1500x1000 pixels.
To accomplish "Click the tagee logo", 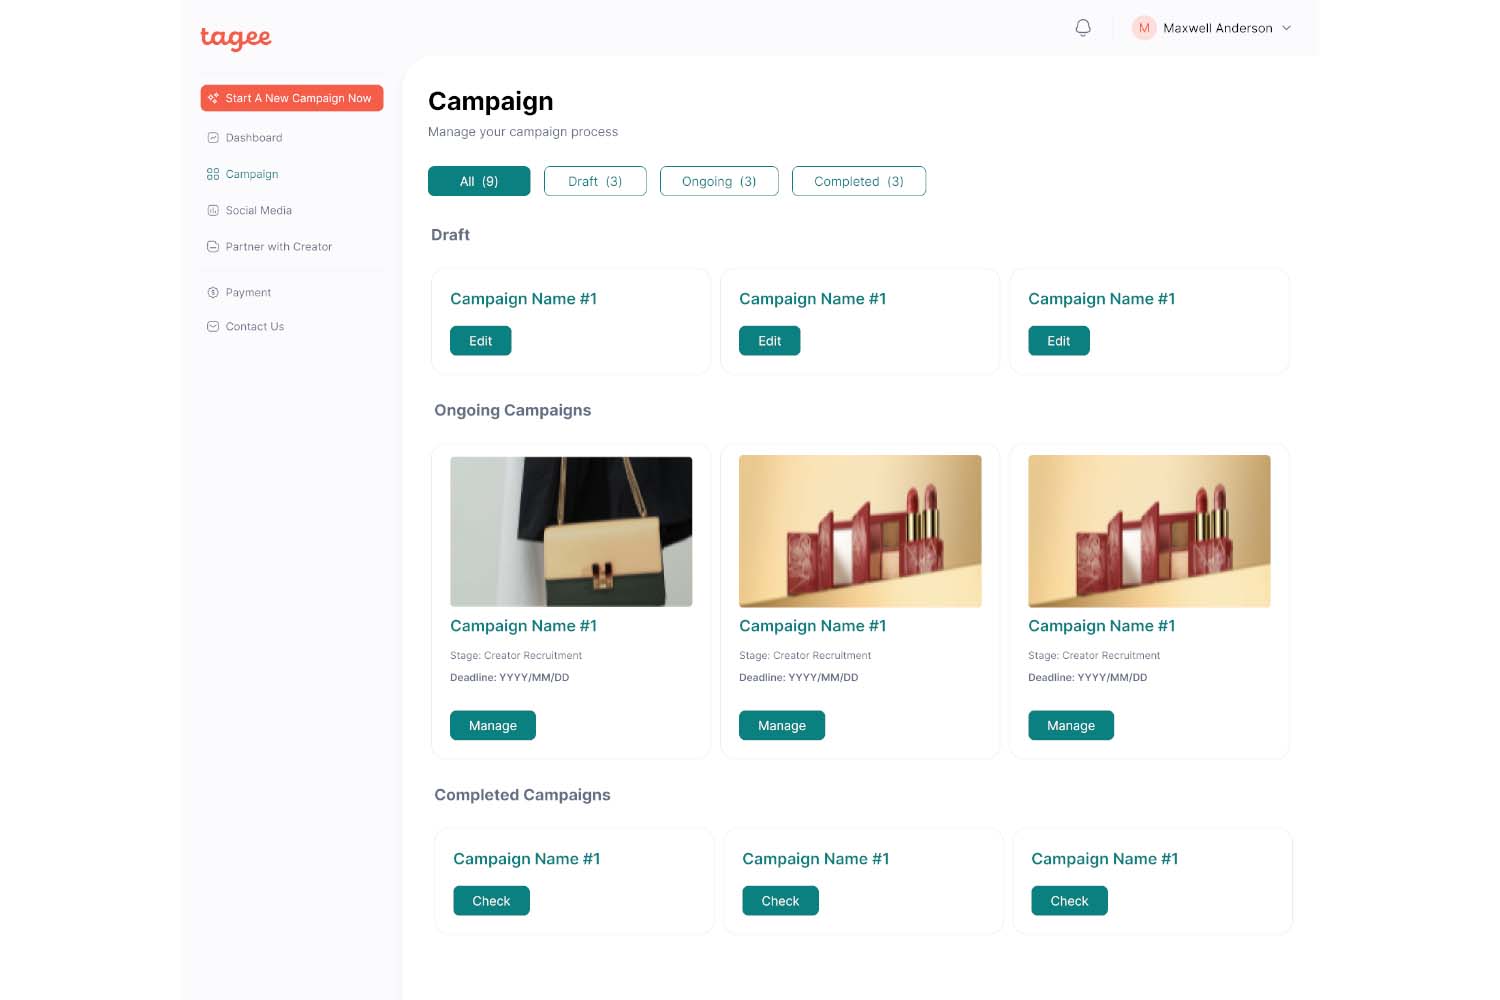I will (x=236, y=38).
